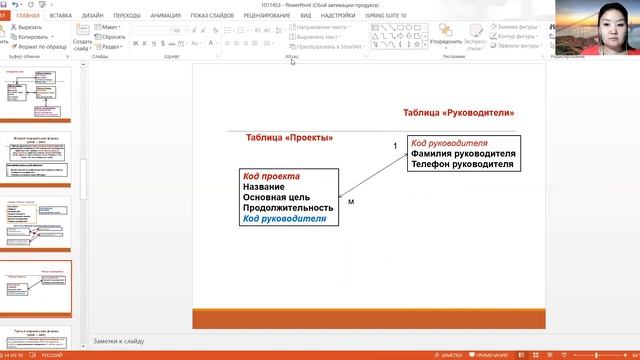
Task: Toggle Italic (К) formatting
Action: (x=144, y=43)
